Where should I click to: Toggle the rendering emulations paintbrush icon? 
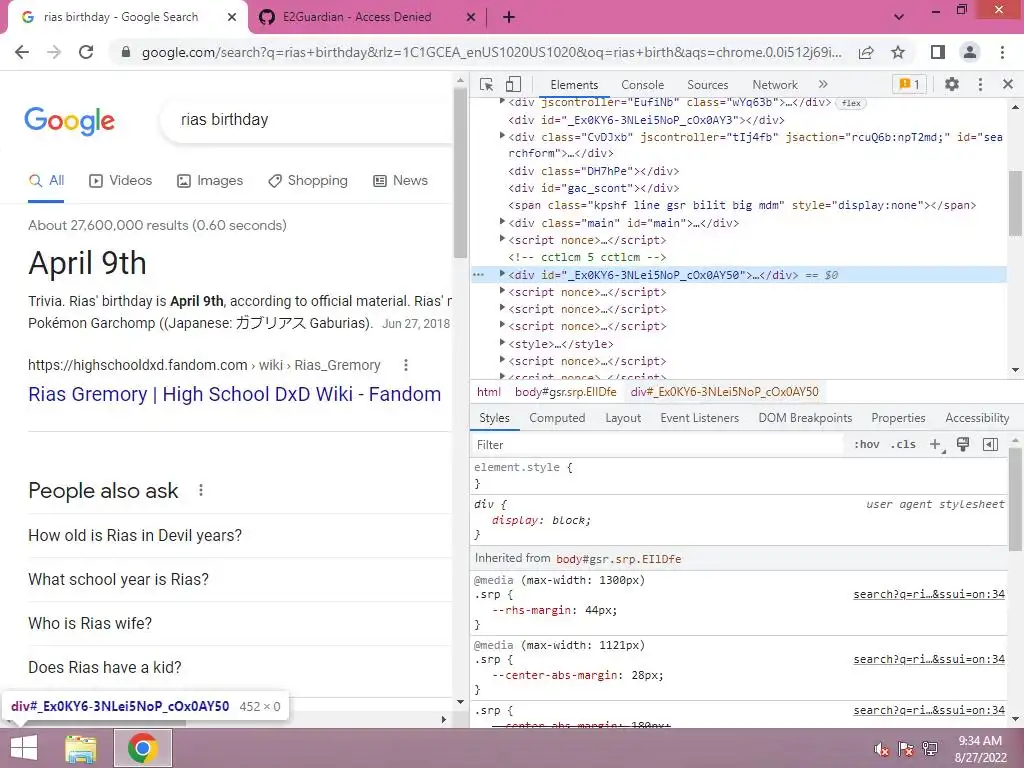pos(963,445)
